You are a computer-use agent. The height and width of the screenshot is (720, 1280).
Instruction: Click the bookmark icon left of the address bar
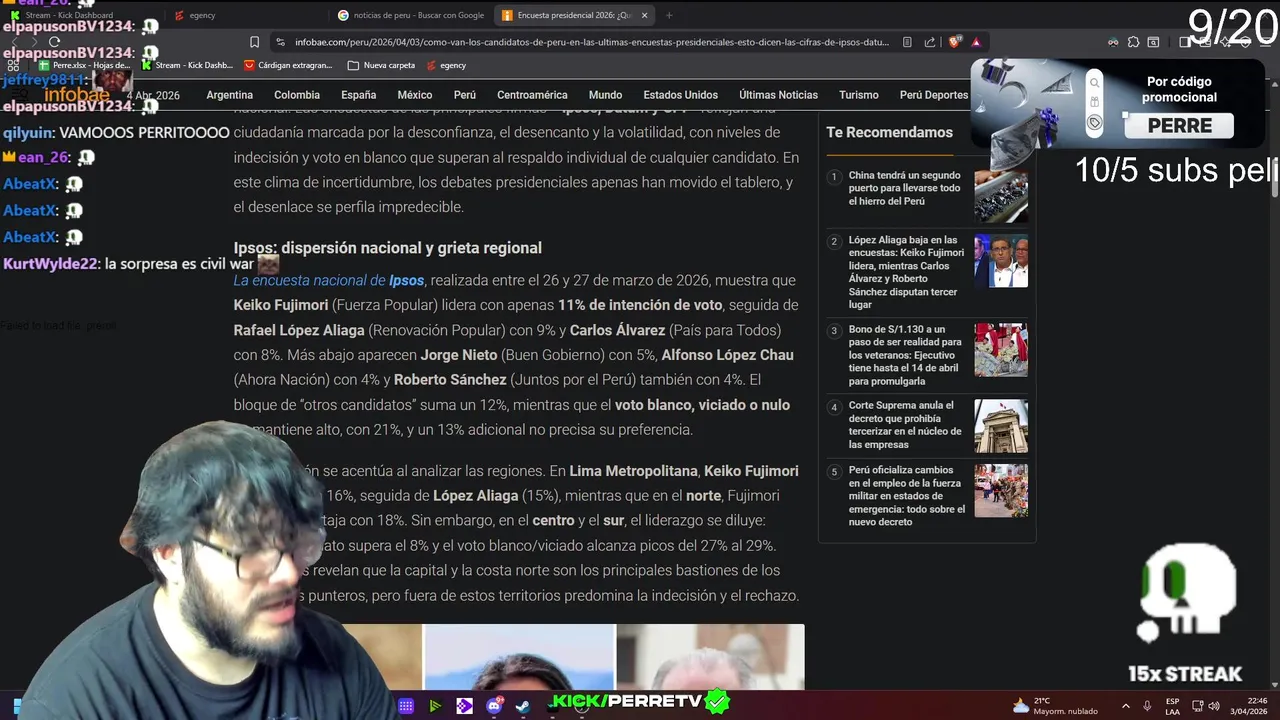click(254, 42)
